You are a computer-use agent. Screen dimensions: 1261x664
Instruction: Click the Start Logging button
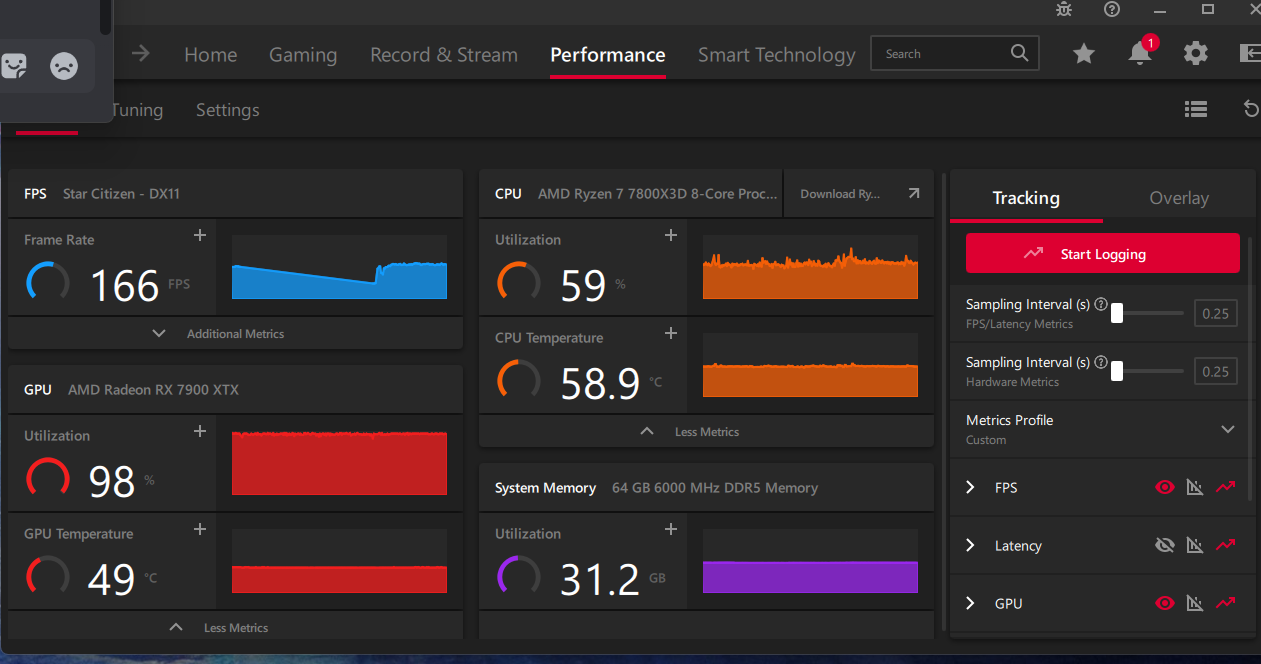pyautogui.click(x=1103, y=254)
